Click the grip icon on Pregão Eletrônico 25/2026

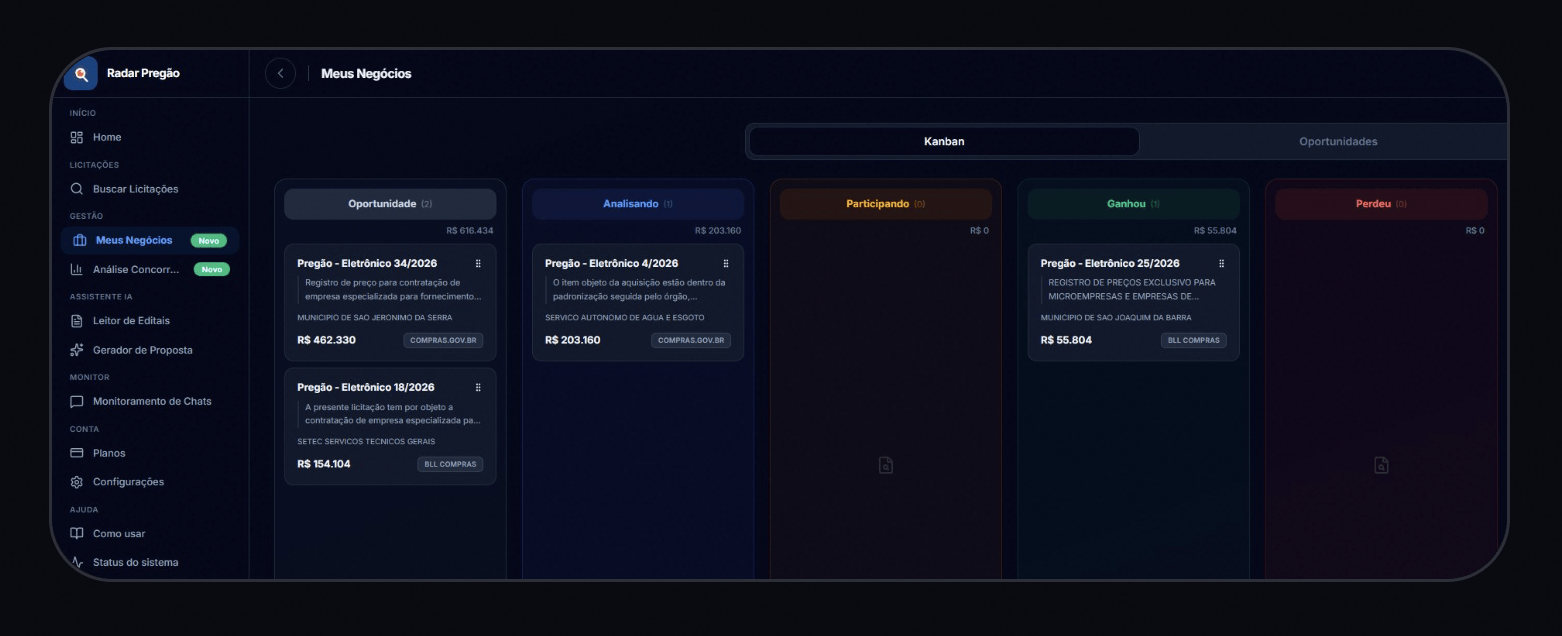1222,264
